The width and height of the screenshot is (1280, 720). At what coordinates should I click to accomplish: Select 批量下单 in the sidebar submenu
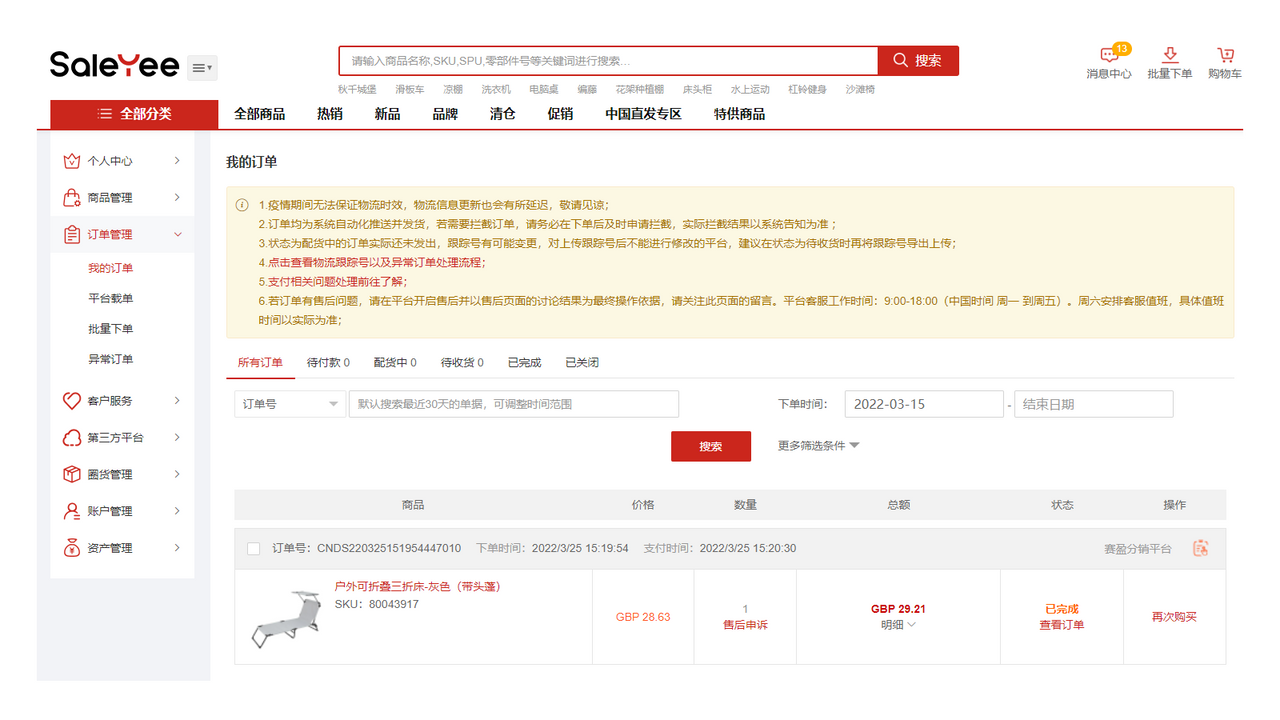pyautogui.click(x=110, y=329)
